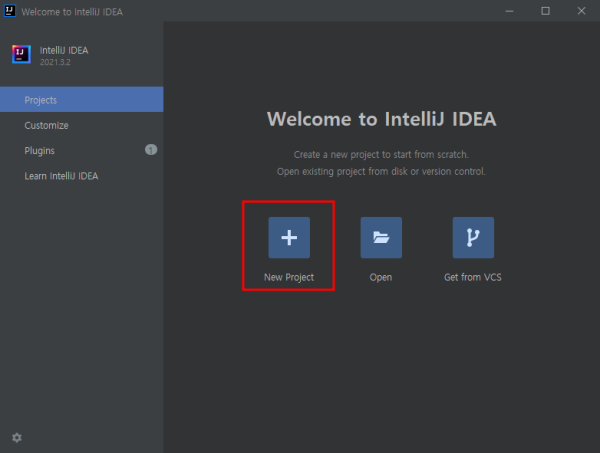
Task: Click the Get from VCS label
Action: pyautogui.click(x=473, y=277)
